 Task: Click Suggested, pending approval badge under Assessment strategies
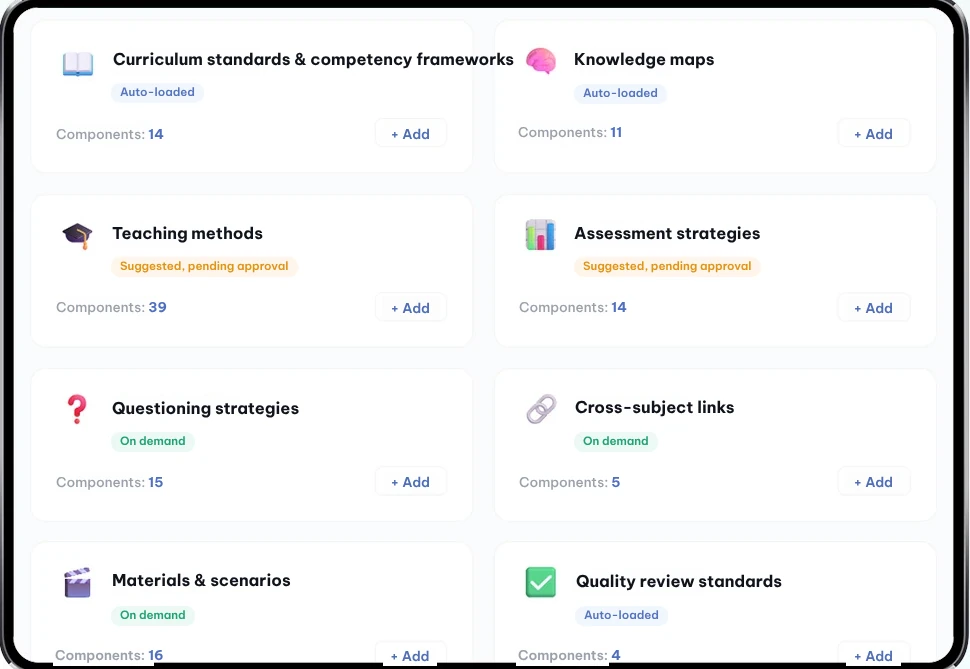point(667,266)
